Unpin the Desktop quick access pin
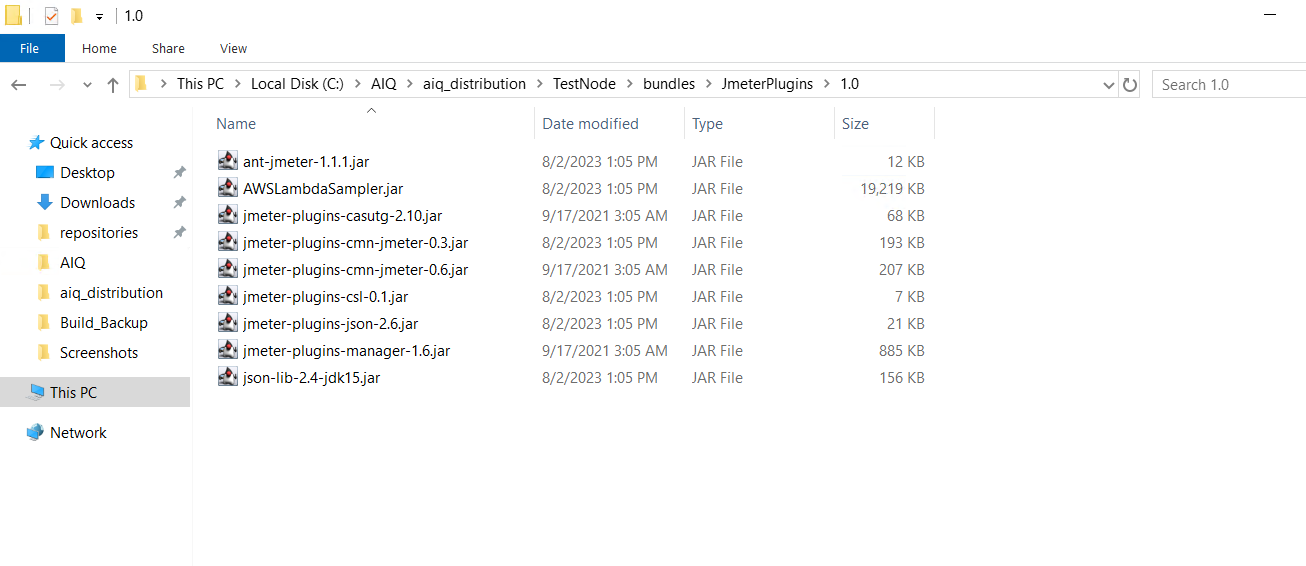Viewport: 1306px width, 566px height. [x=179, y=173]
